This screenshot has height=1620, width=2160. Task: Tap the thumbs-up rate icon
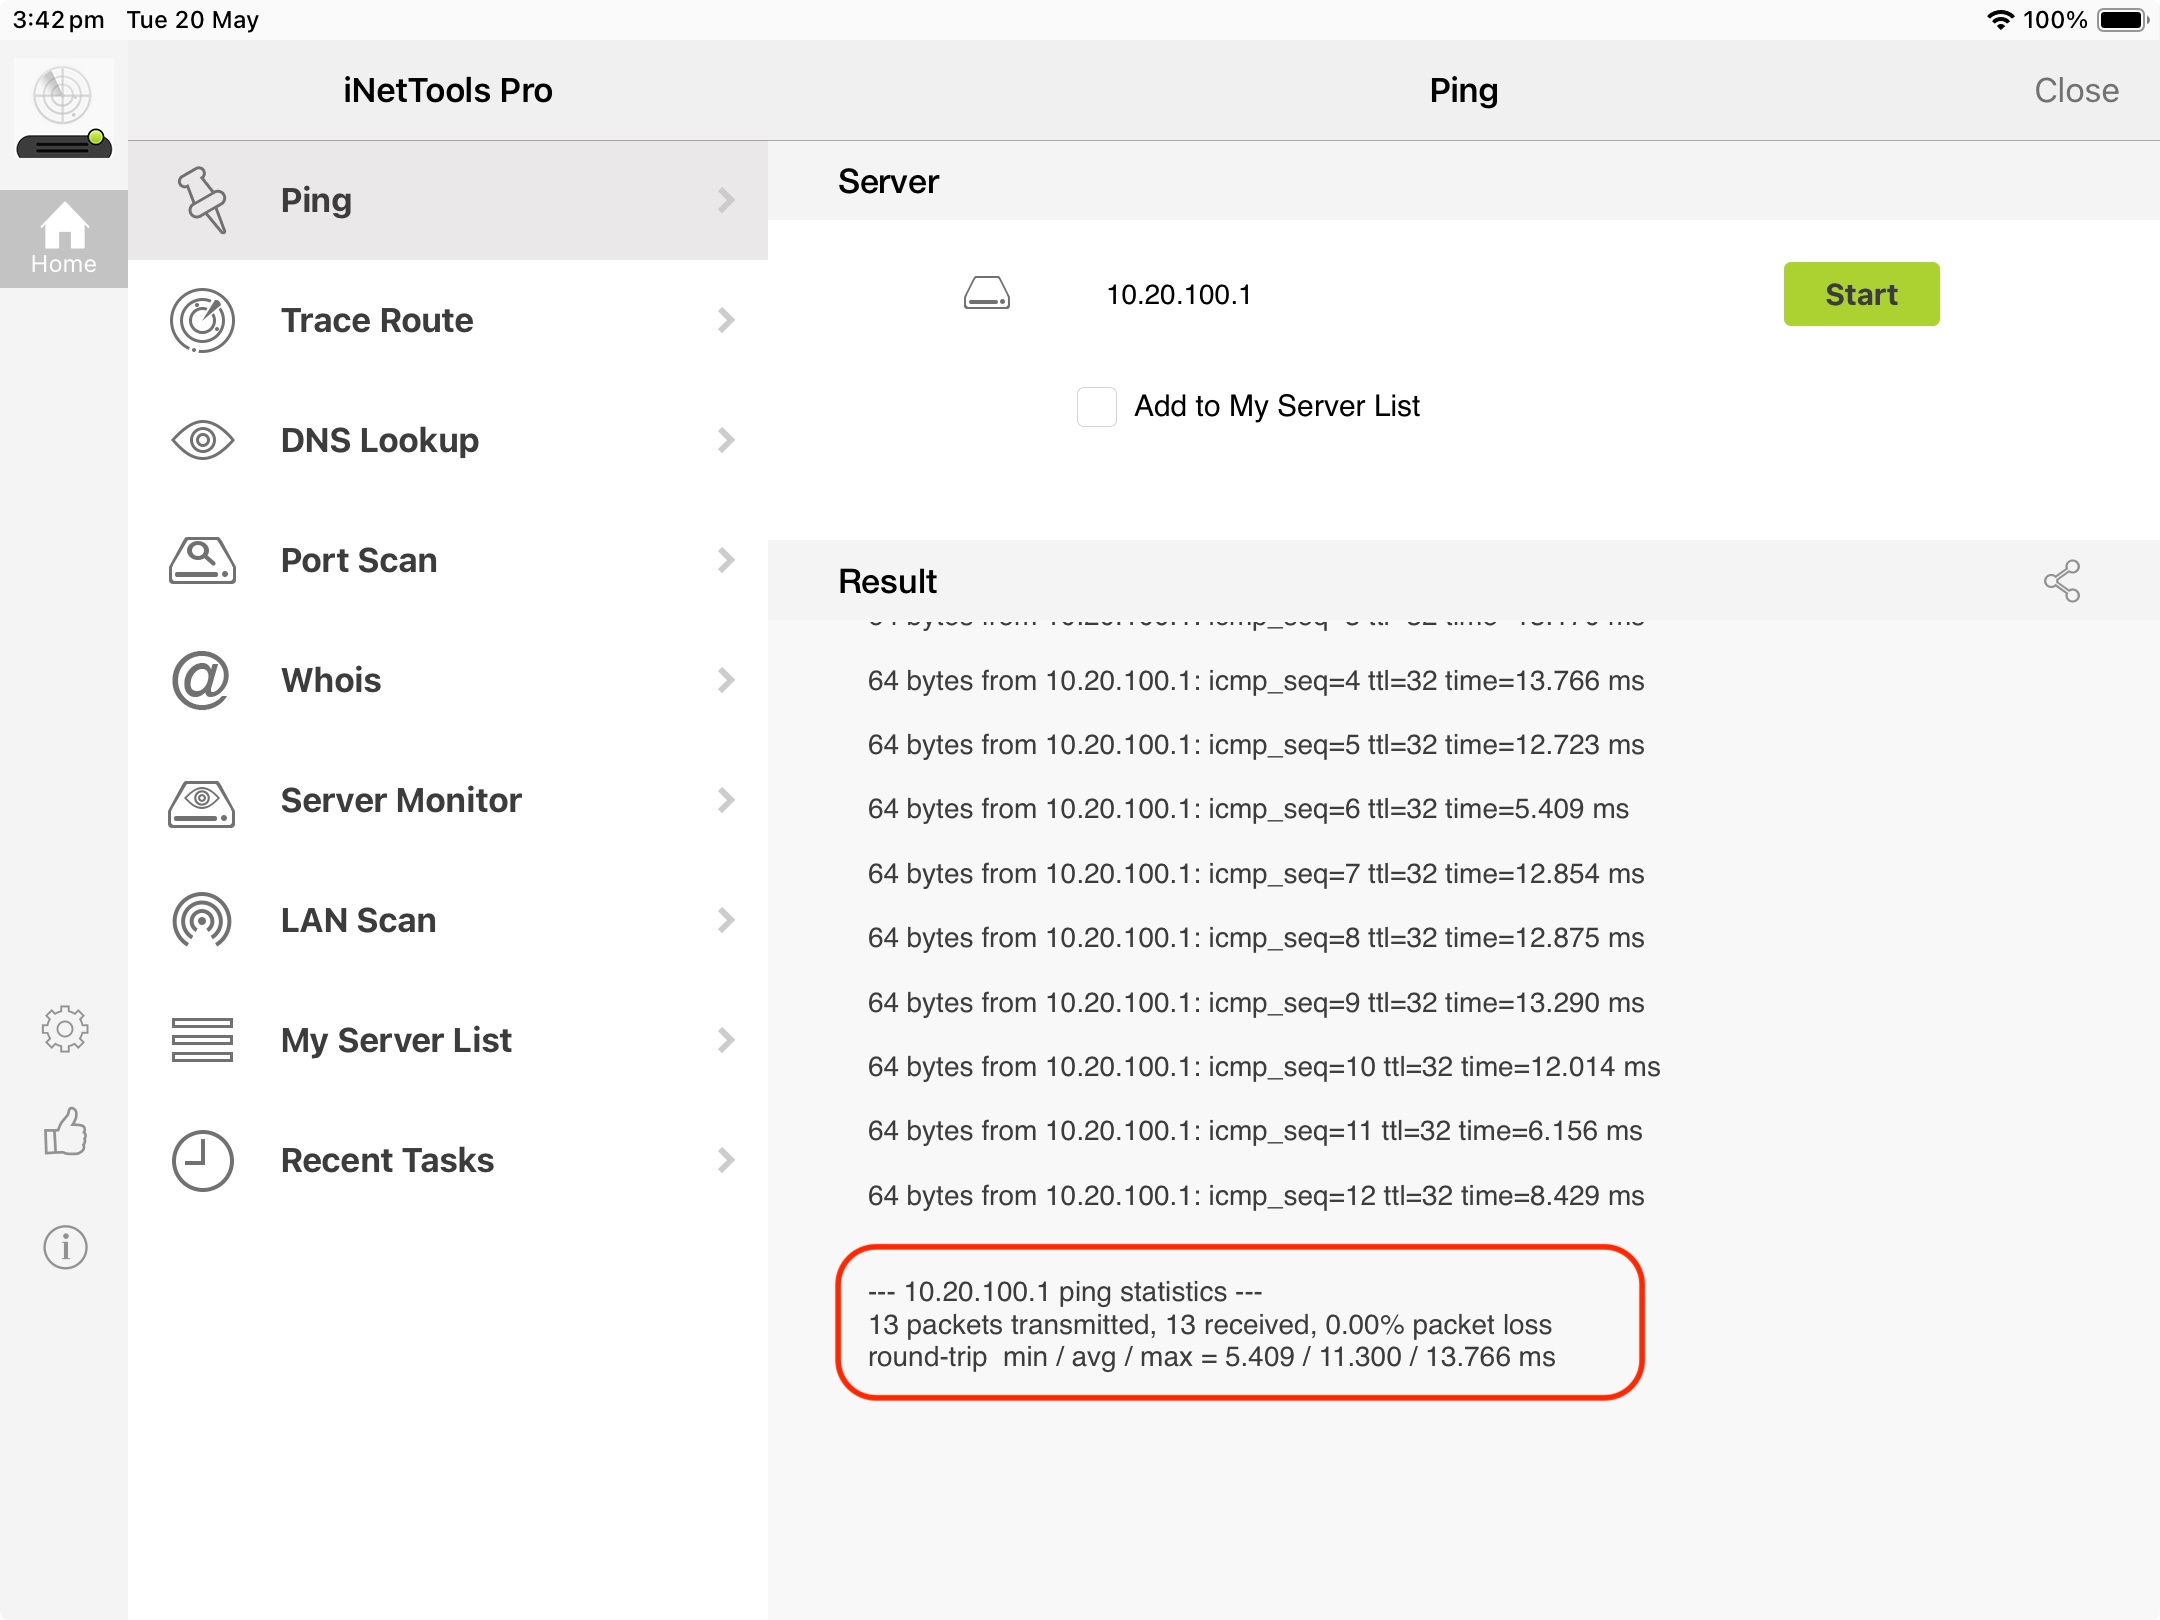click(x=65, y=1131)
